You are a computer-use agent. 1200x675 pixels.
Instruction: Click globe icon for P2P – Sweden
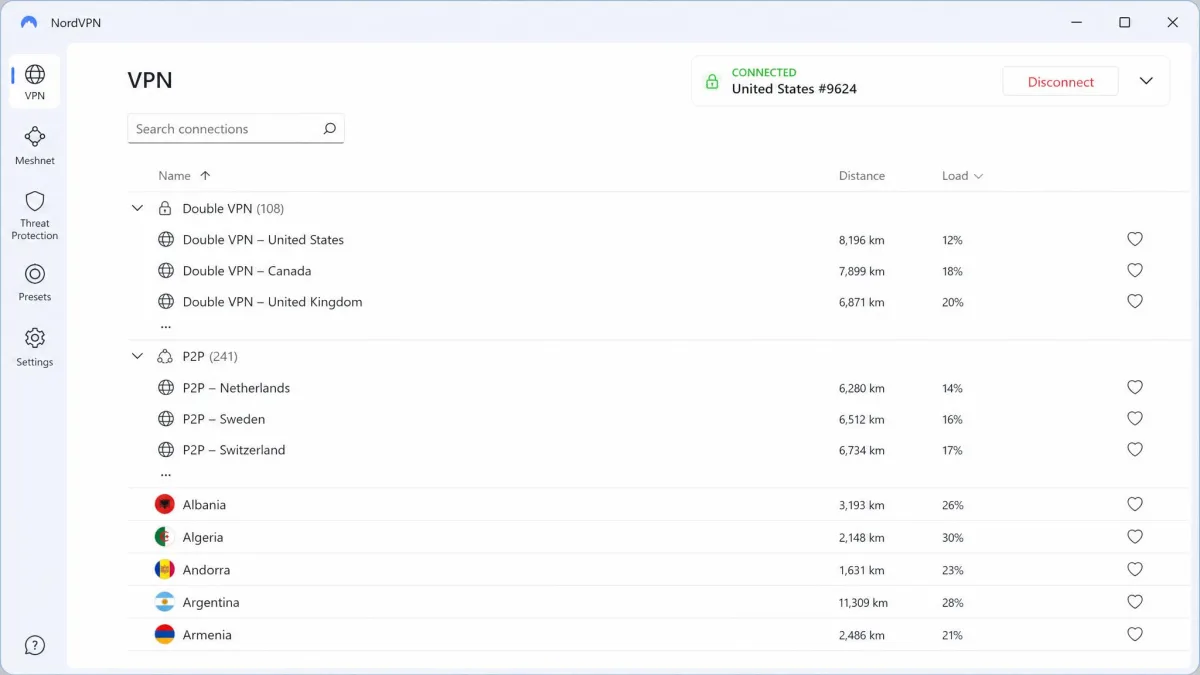166,418
